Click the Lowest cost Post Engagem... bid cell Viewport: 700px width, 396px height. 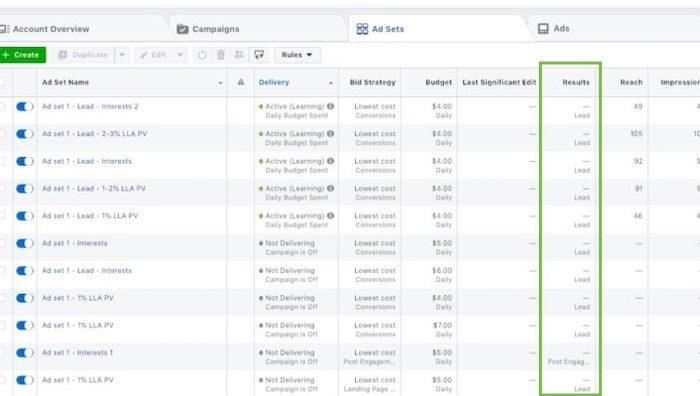(x=369, y=357)
